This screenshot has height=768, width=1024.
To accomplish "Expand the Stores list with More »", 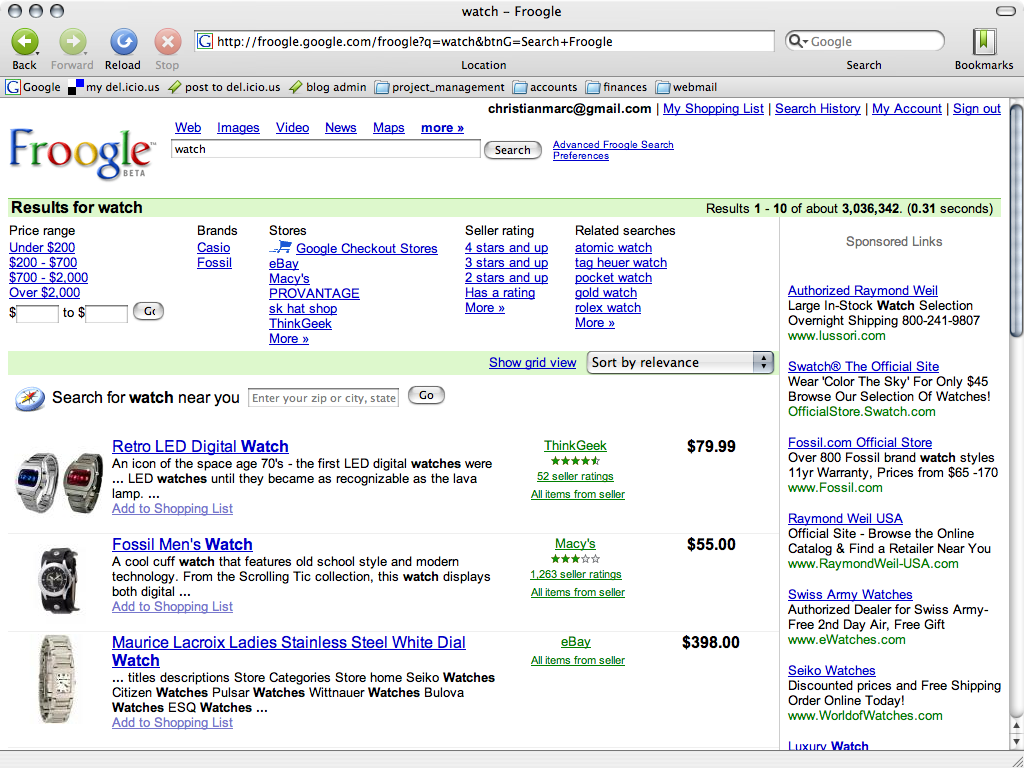I will pos(288,339).
